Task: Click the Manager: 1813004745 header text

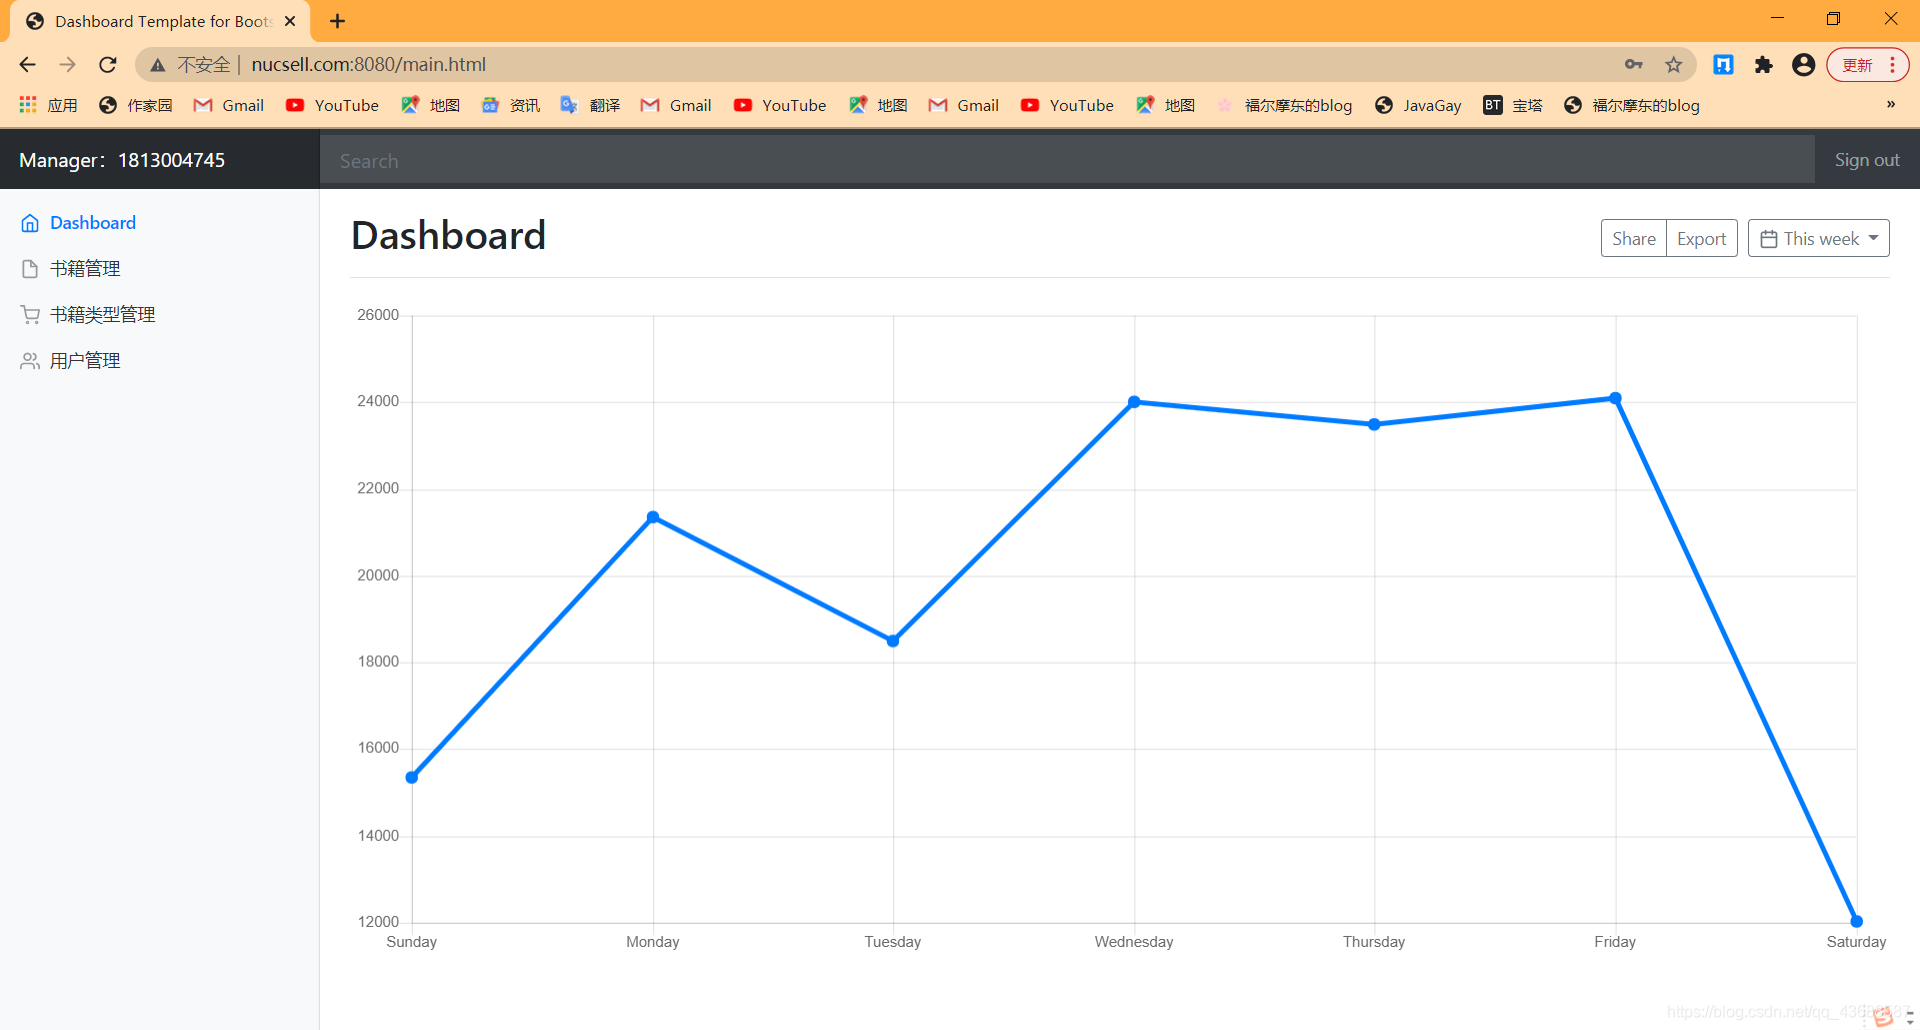Action: [122, 160]
